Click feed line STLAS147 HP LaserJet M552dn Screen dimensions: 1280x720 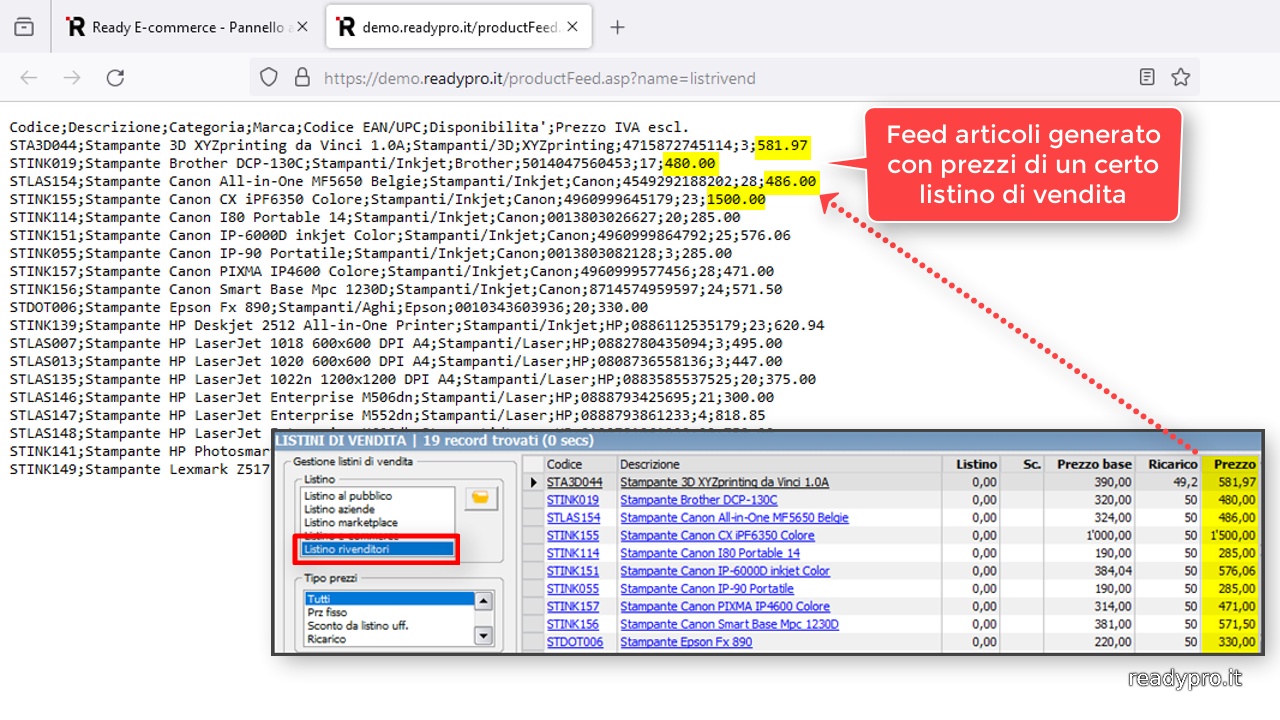[387, 415]
